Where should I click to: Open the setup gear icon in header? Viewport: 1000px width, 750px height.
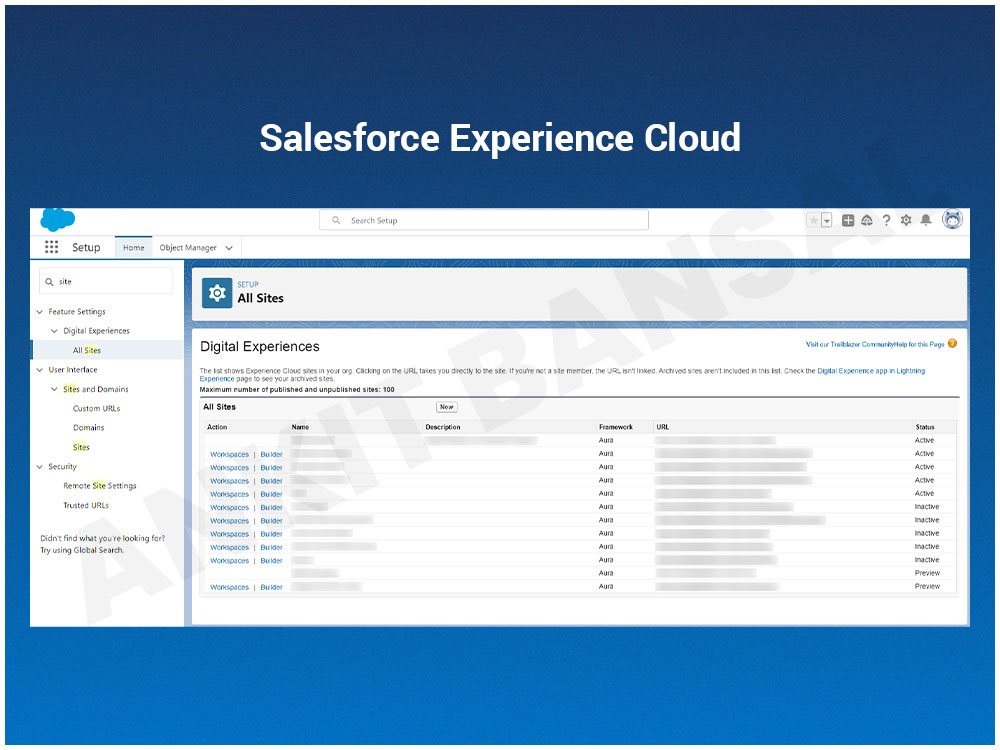tap(906, 220)
